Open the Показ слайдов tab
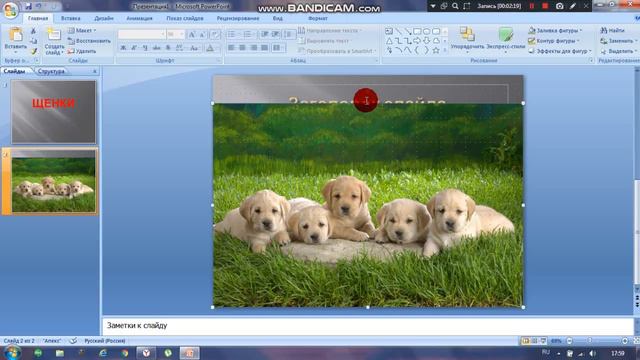640x360 pixels. click(185, 18)
